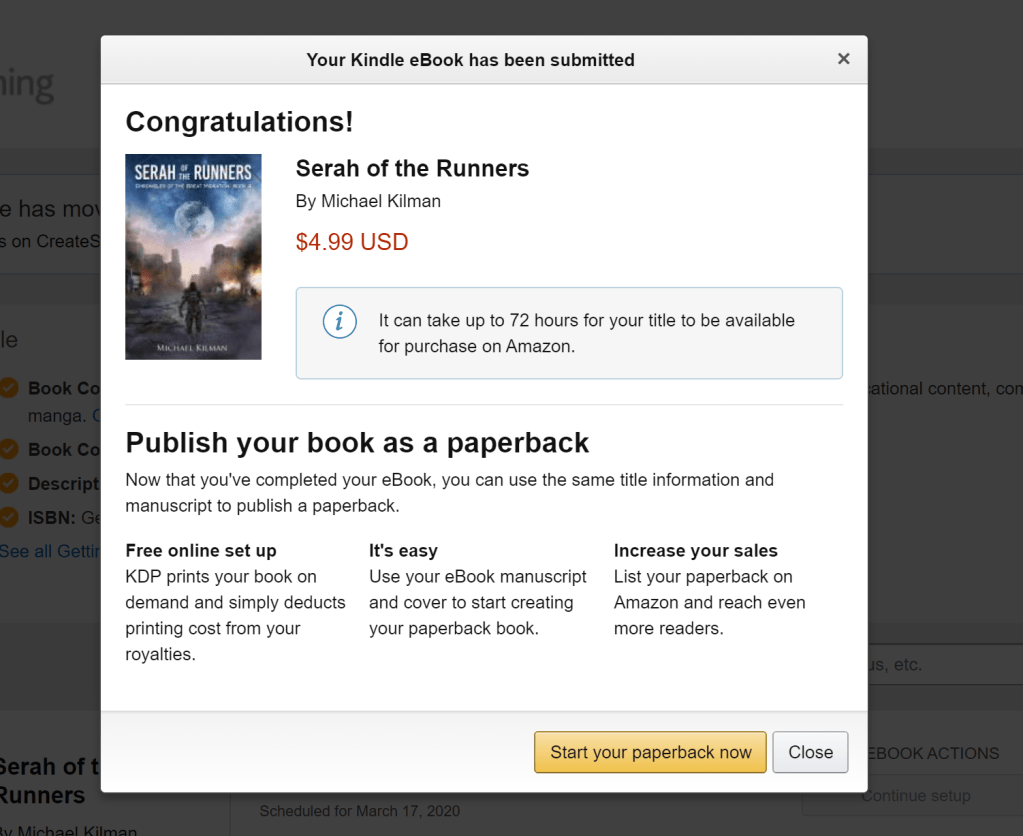The width and height of the screenshot is (1023, 836).
Task: Click the topmost checkmark in background checklist
Action: click(9, 388)
